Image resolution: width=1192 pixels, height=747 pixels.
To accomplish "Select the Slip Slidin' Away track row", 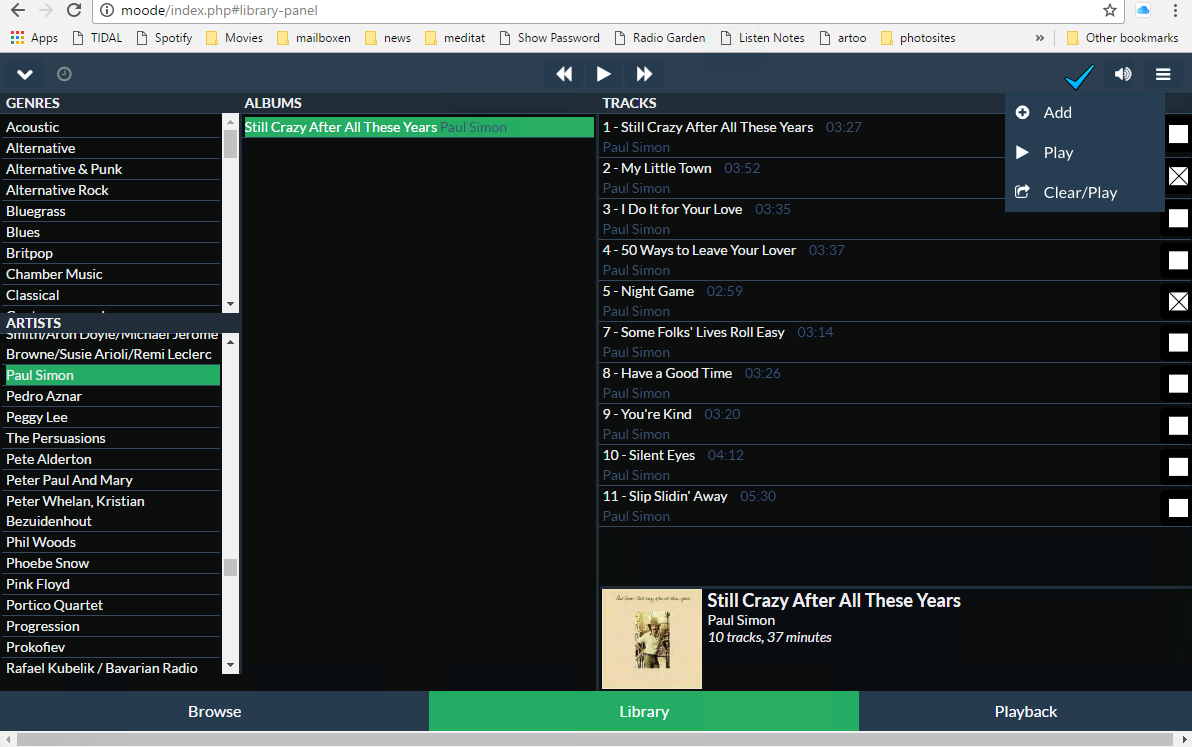I will (x=882, y=506).
